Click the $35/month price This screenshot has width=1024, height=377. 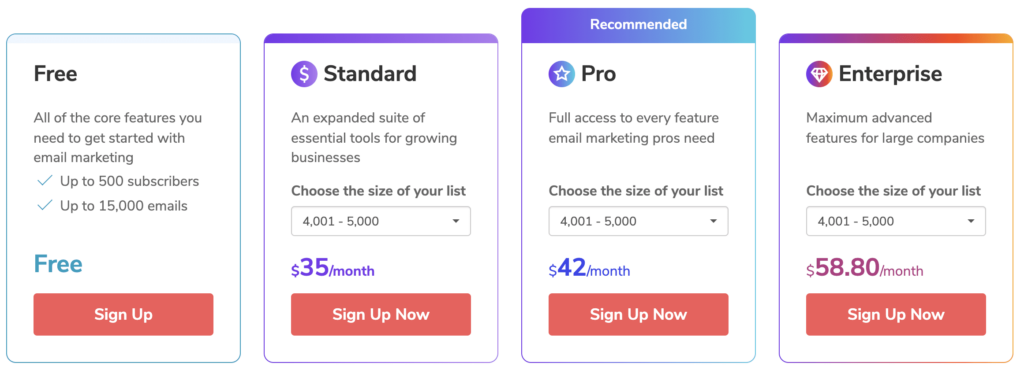click(x=333, y=268)
